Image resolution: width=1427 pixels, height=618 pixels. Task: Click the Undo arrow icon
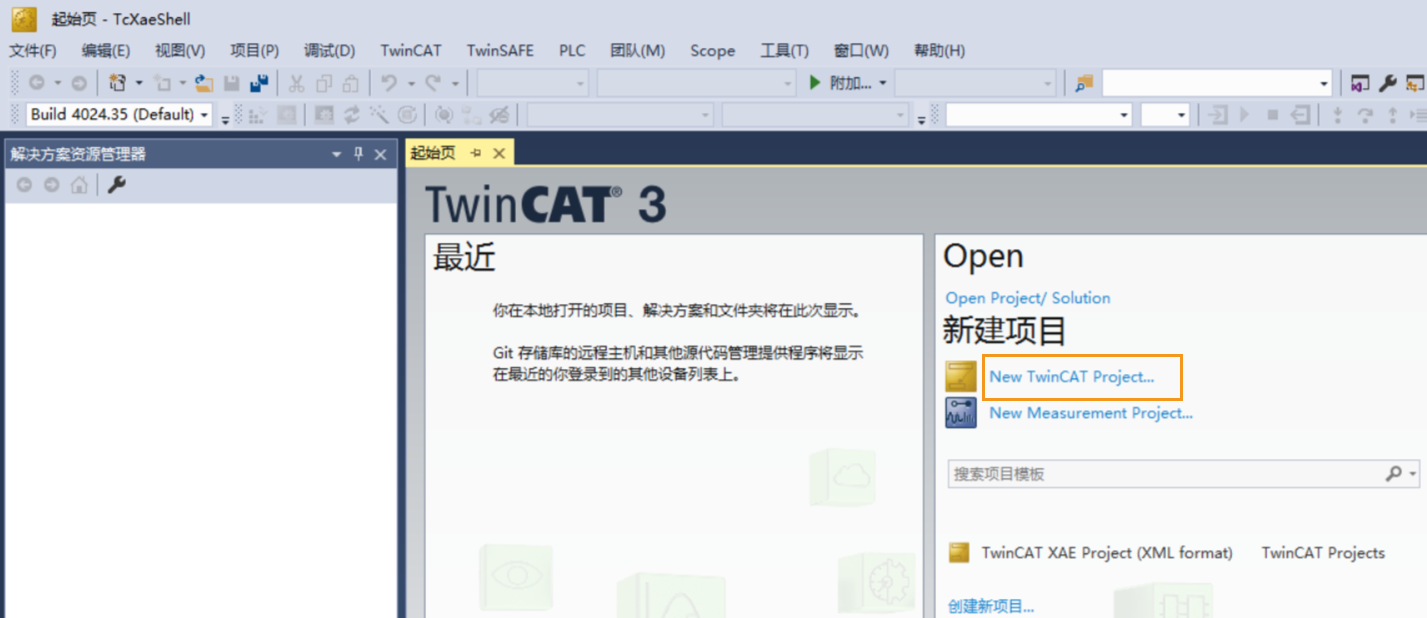click(x=388, y=83)
